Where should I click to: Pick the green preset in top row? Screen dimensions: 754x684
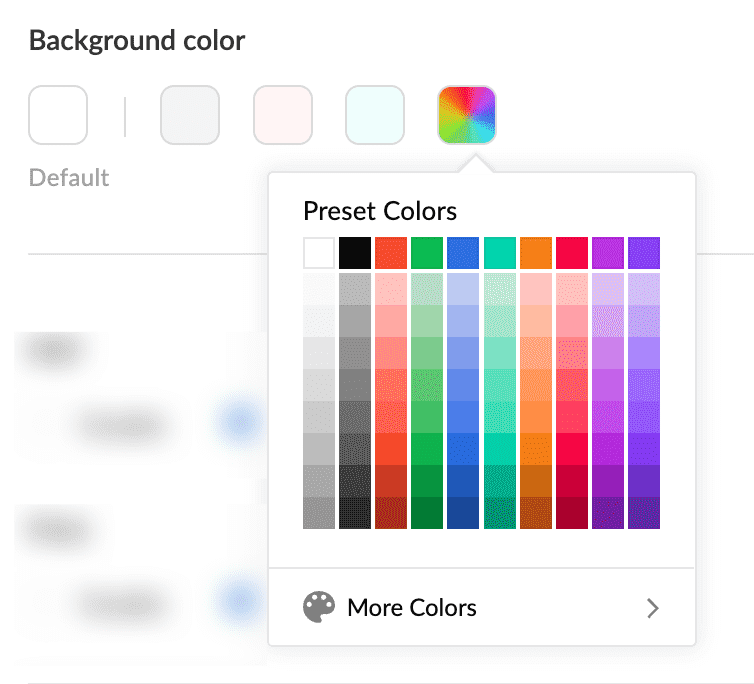click(427, 253)
